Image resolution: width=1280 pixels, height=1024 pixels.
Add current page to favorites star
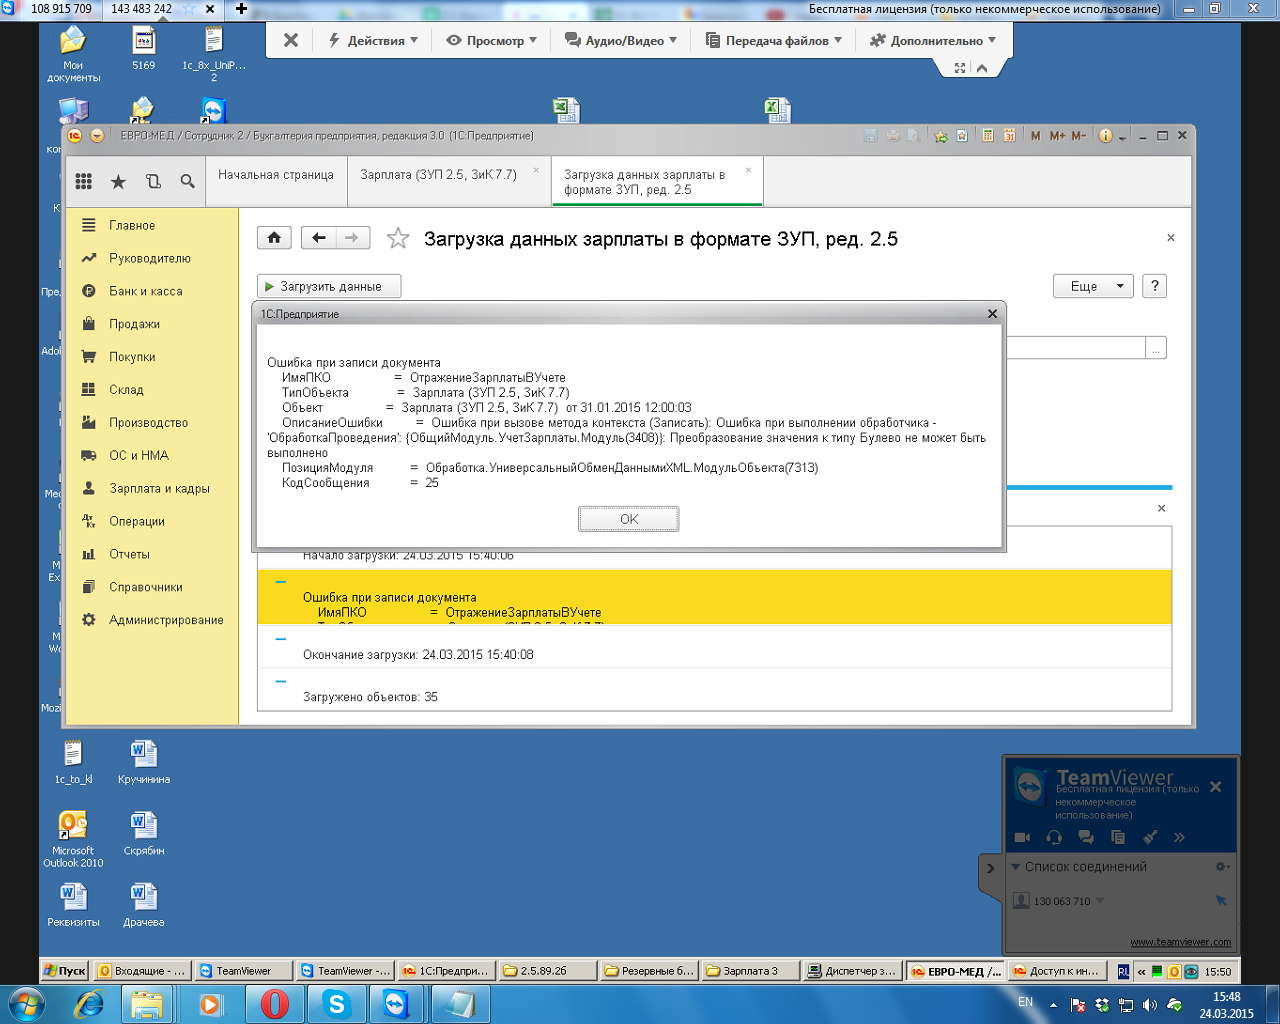[x=398, y=238]
